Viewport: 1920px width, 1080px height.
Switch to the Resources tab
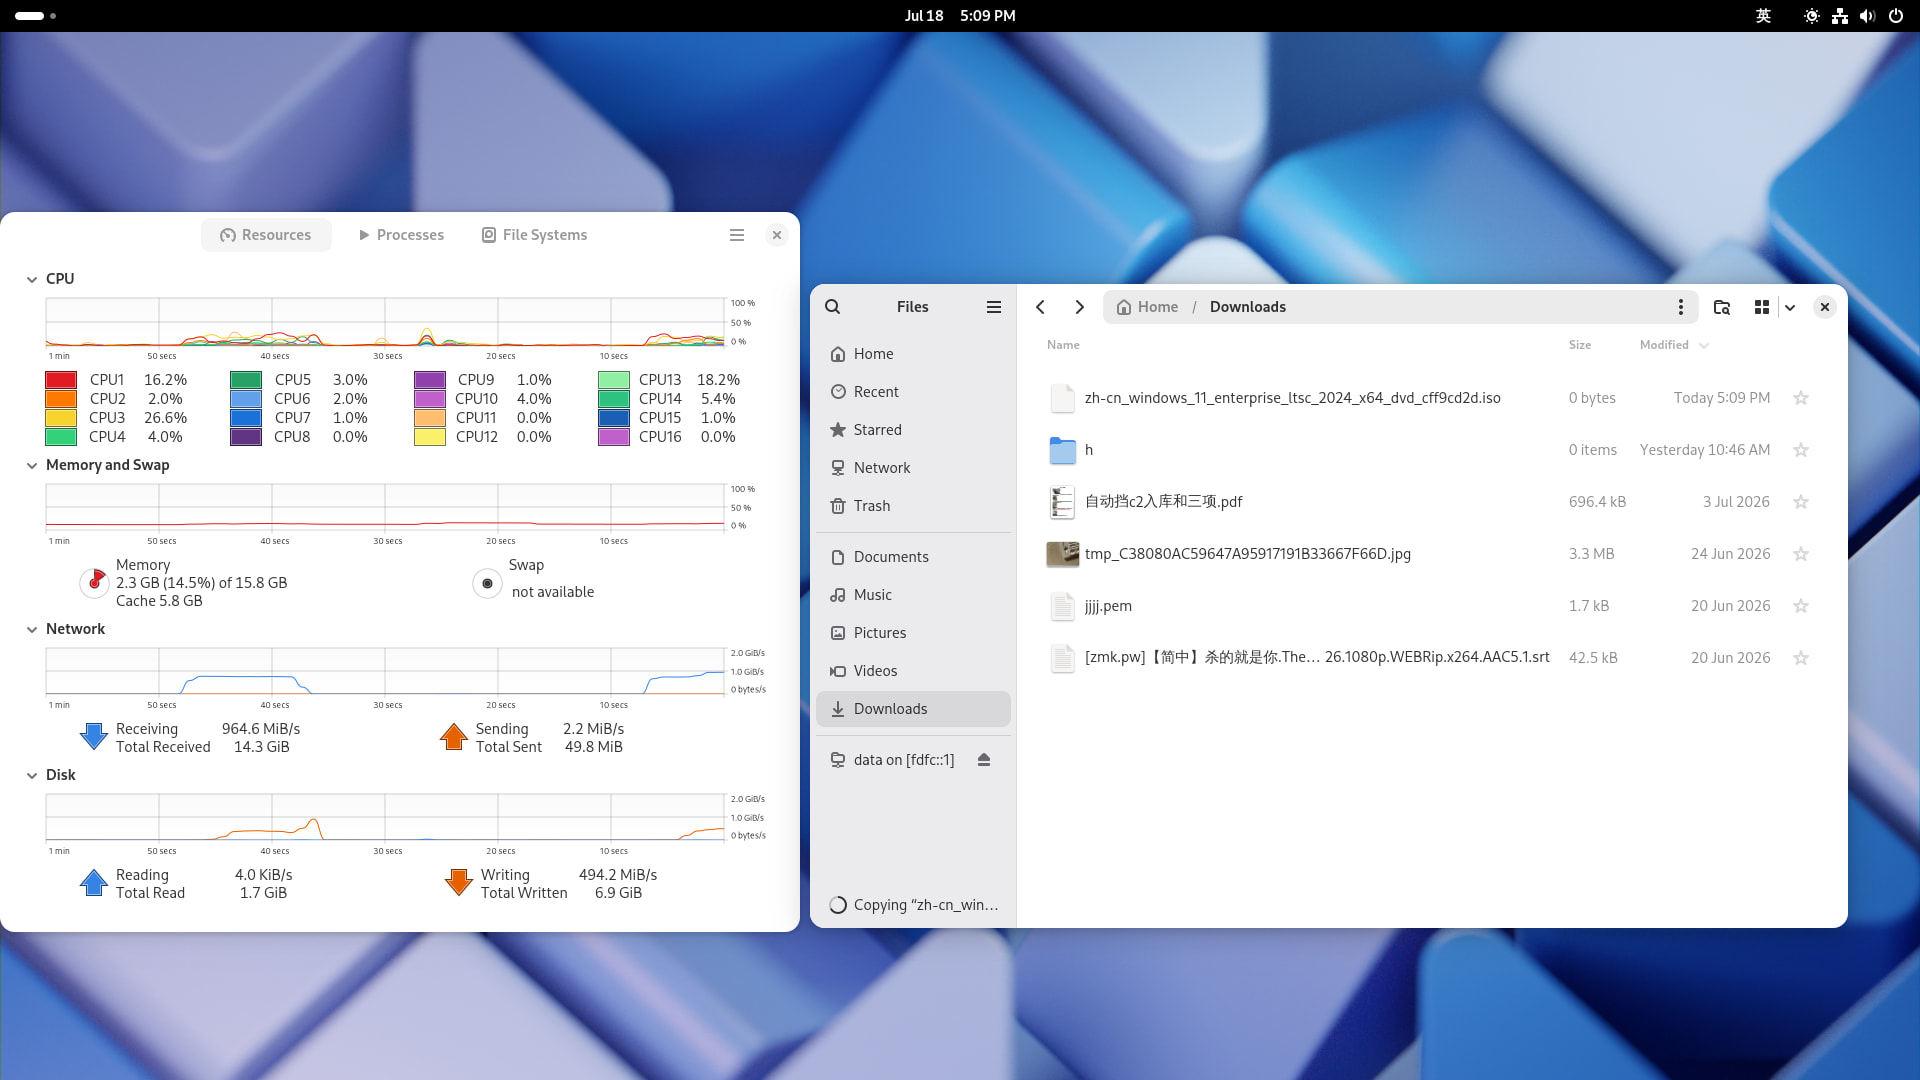(266, 235)
